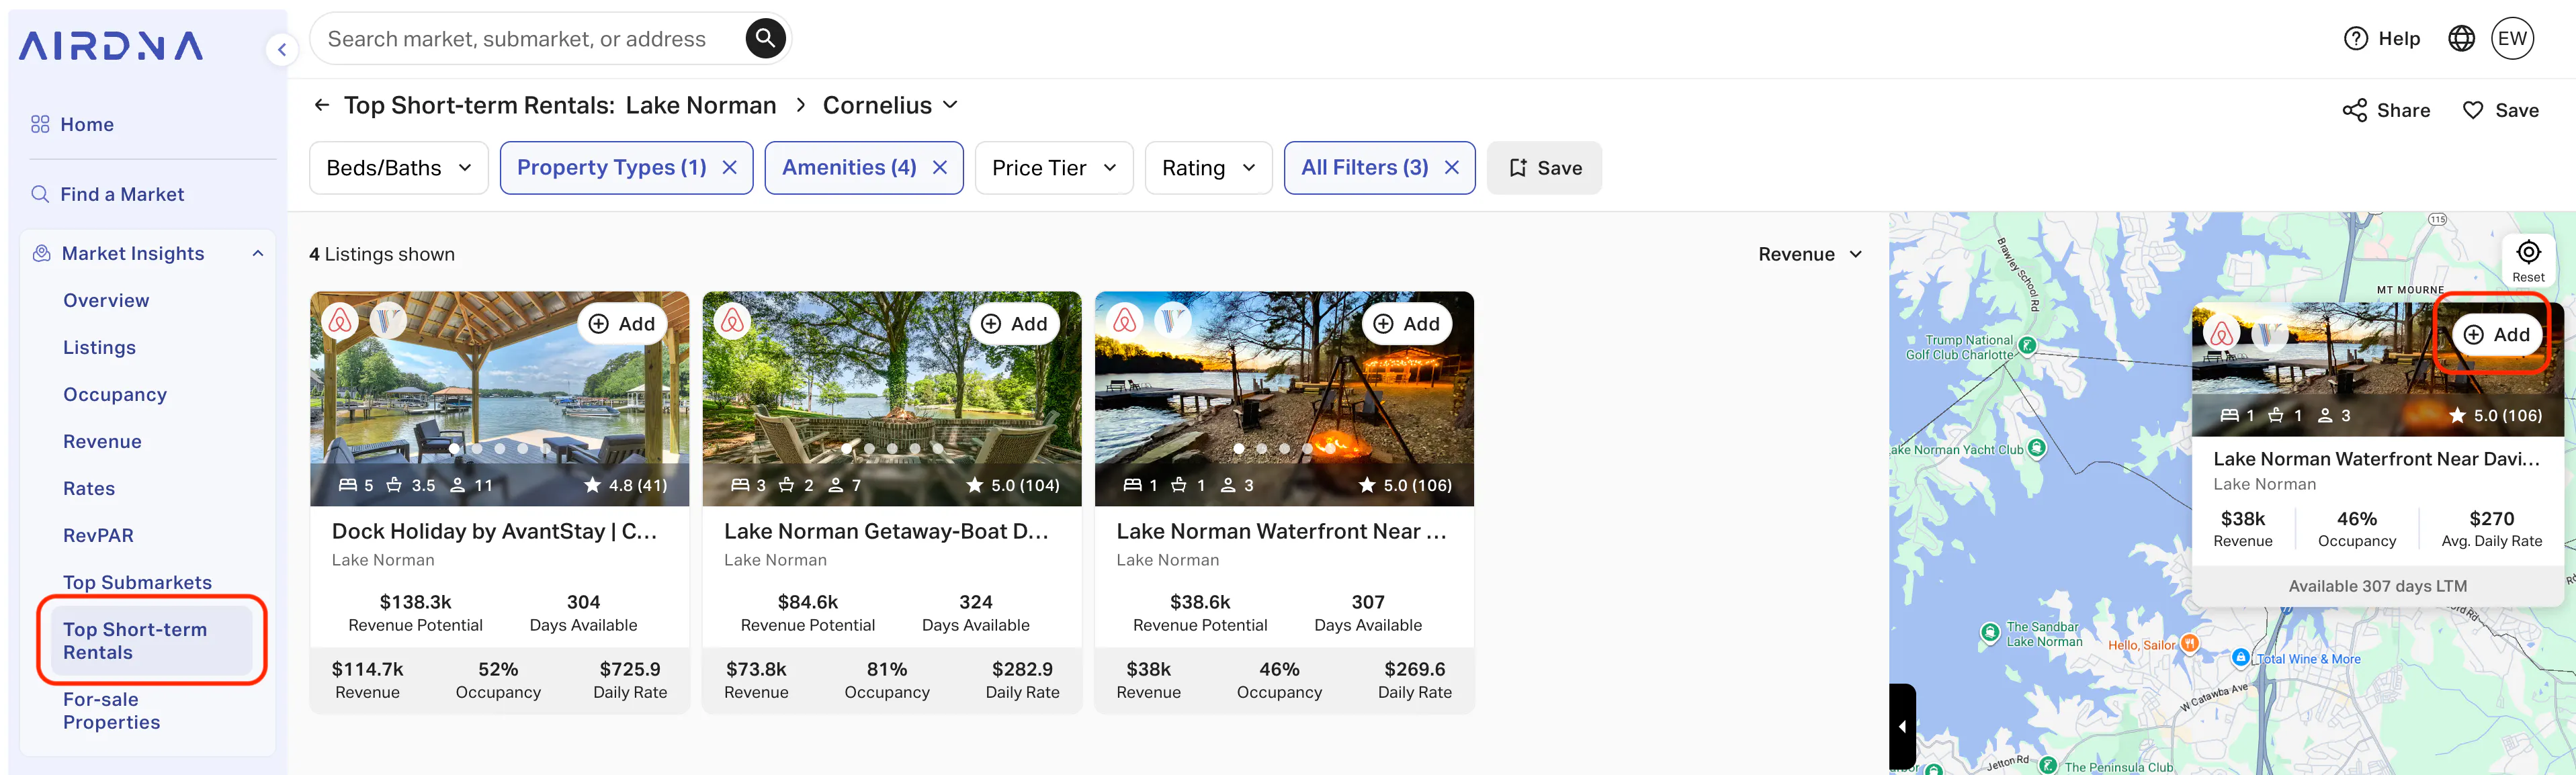Add the Dock Holiday by AvantStay listing

pyautogui.click(x=622, y=324)
